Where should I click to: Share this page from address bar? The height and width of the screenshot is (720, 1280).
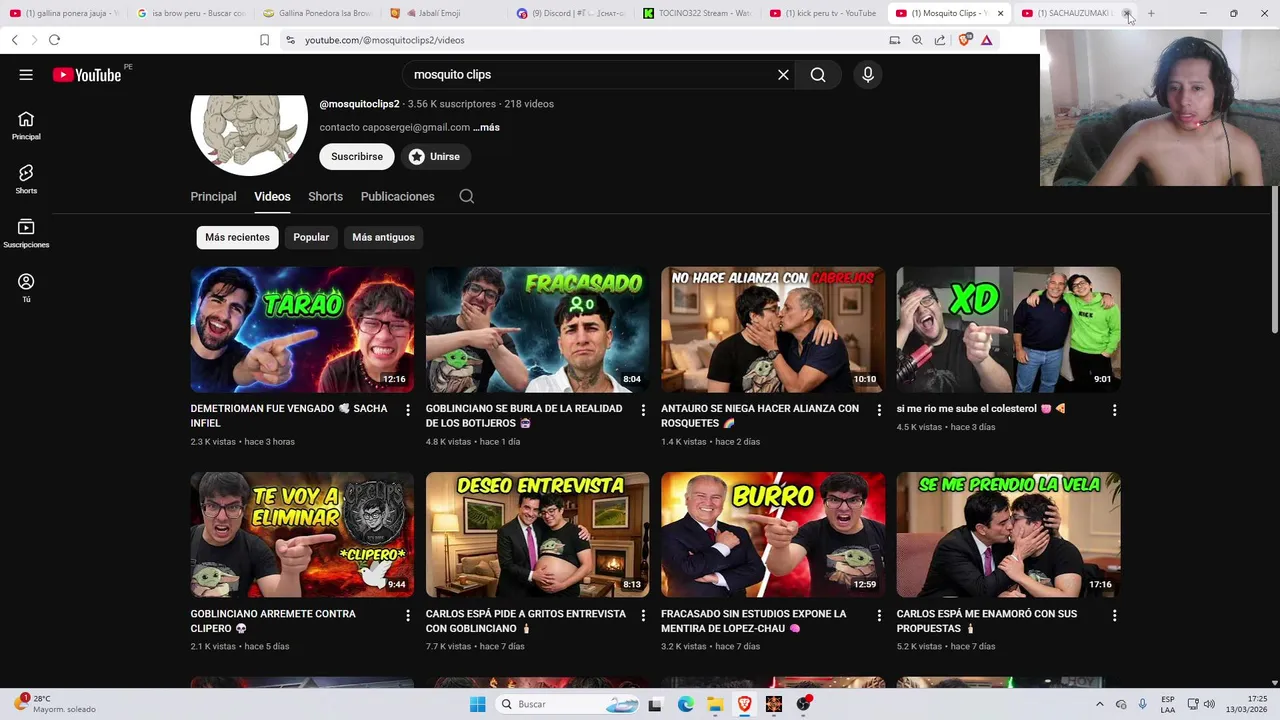click(x=940, y=40)
